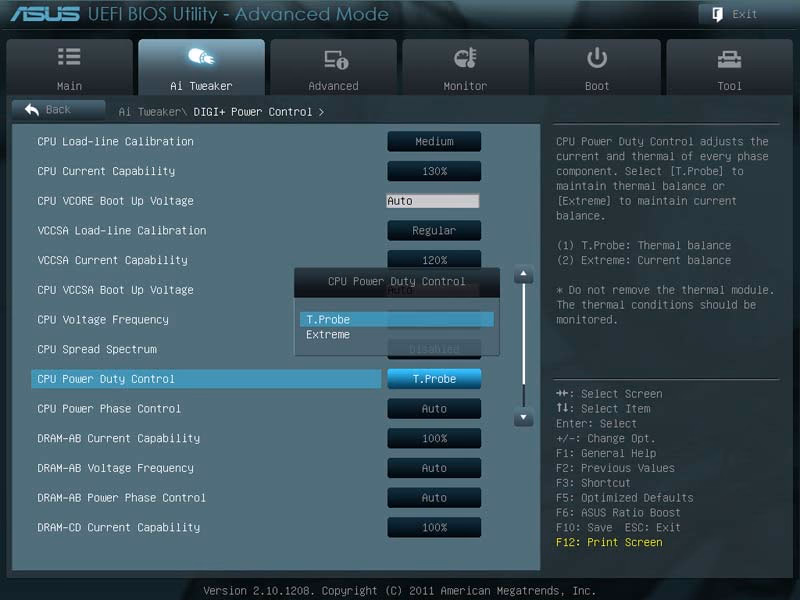This screenshot has height=600, width=800.
Task: Select the CPU Load-line Calibration label
Action: pos(115,141)
